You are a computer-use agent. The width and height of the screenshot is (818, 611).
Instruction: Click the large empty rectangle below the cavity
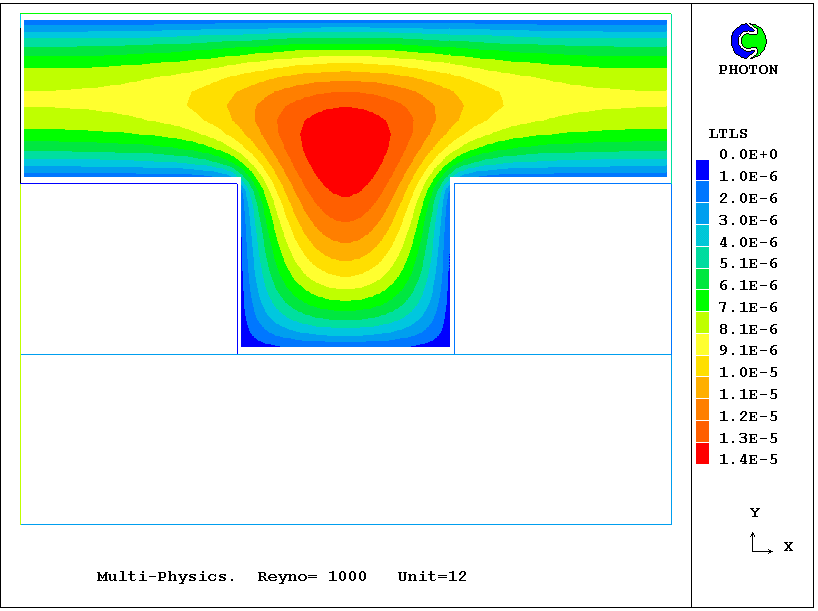tap(345, 438)
